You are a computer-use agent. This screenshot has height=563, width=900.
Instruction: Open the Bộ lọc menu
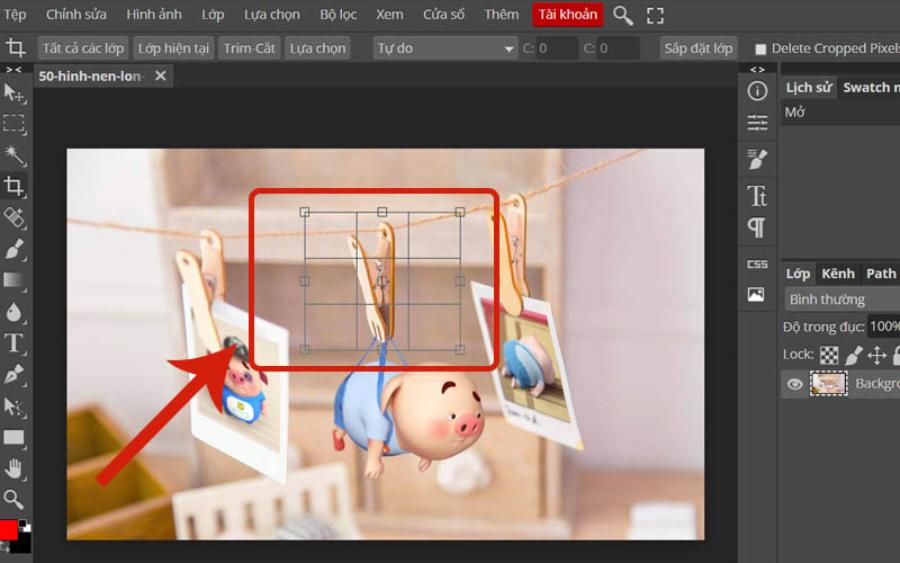tap(338, 15)
